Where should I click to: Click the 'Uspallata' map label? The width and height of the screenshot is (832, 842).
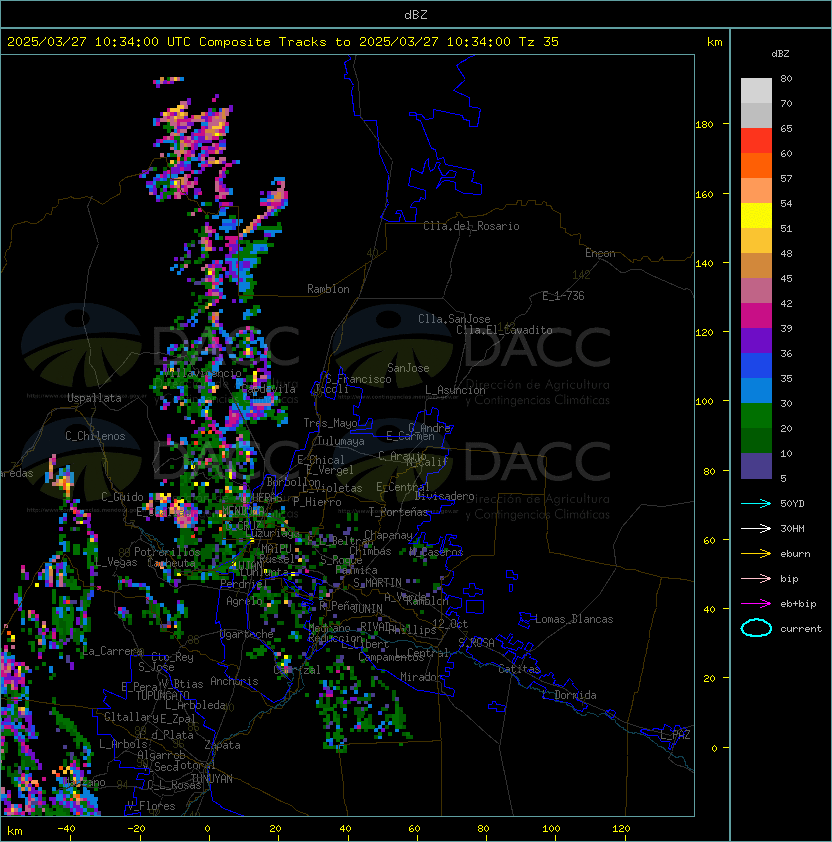[x=94, y=398]
